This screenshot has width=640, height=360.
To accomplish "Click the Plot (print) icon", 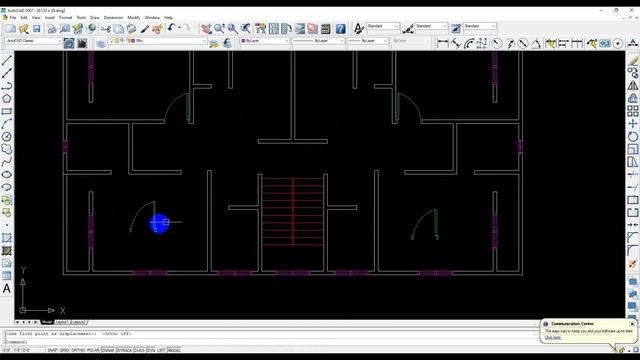I will [52, 29].
